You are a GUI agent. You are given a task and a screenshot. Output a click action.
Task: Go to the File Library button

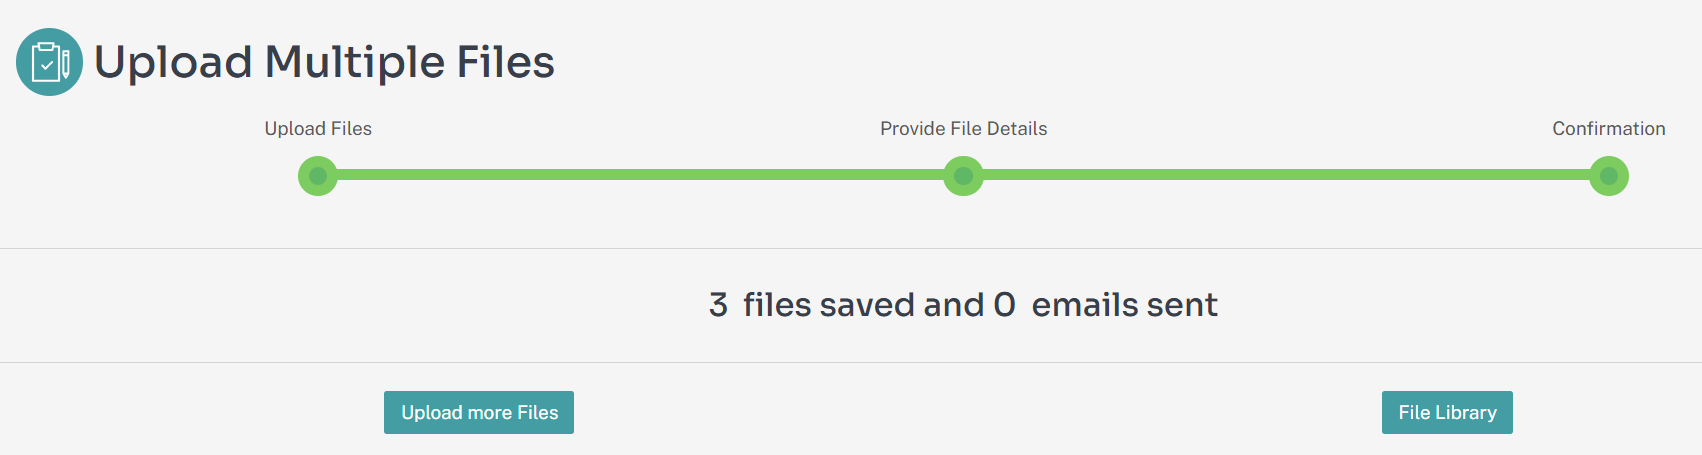[1447, 412]
